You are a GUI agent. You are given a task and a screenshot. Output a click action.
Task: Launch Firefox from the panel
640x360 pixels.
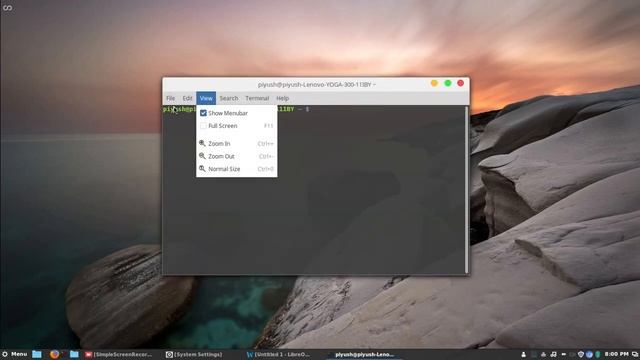point(54,354)
